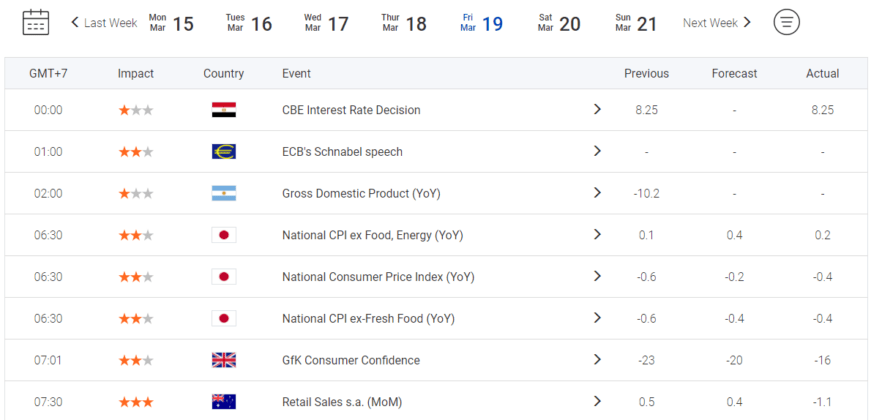
Task: Click the GMT+7 timezone header
Action: 48,73
